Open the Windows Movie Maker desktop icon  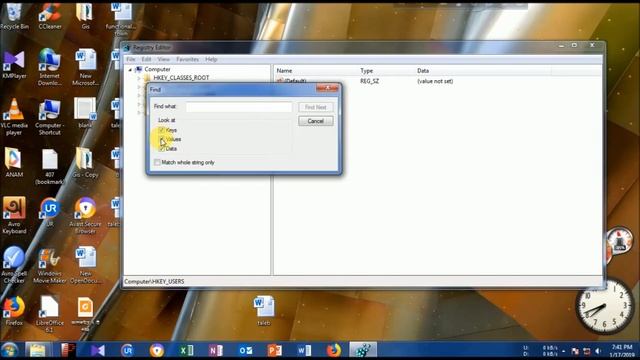(x=50, y=265)
